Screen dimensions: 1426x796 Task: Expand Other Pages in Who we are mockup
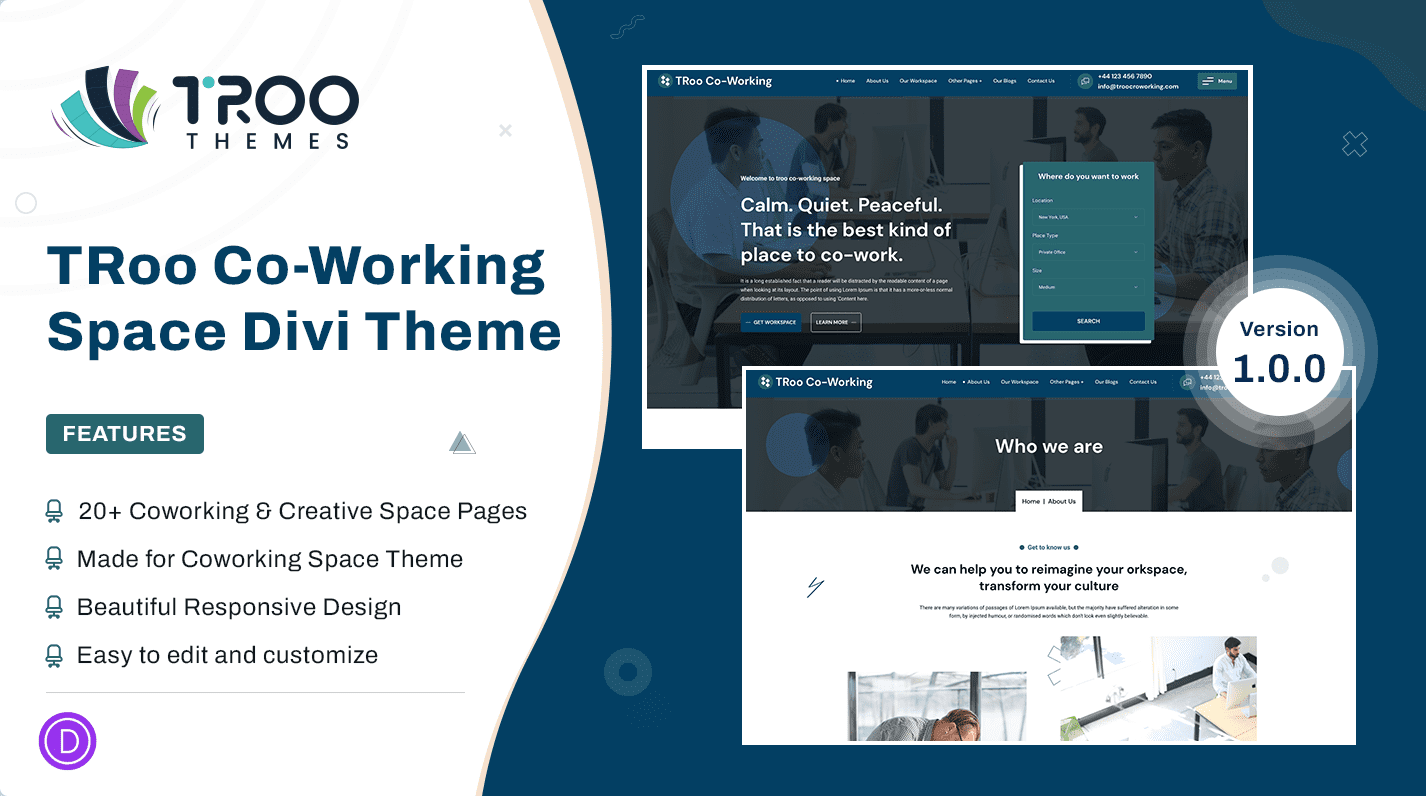point(1067,382)
